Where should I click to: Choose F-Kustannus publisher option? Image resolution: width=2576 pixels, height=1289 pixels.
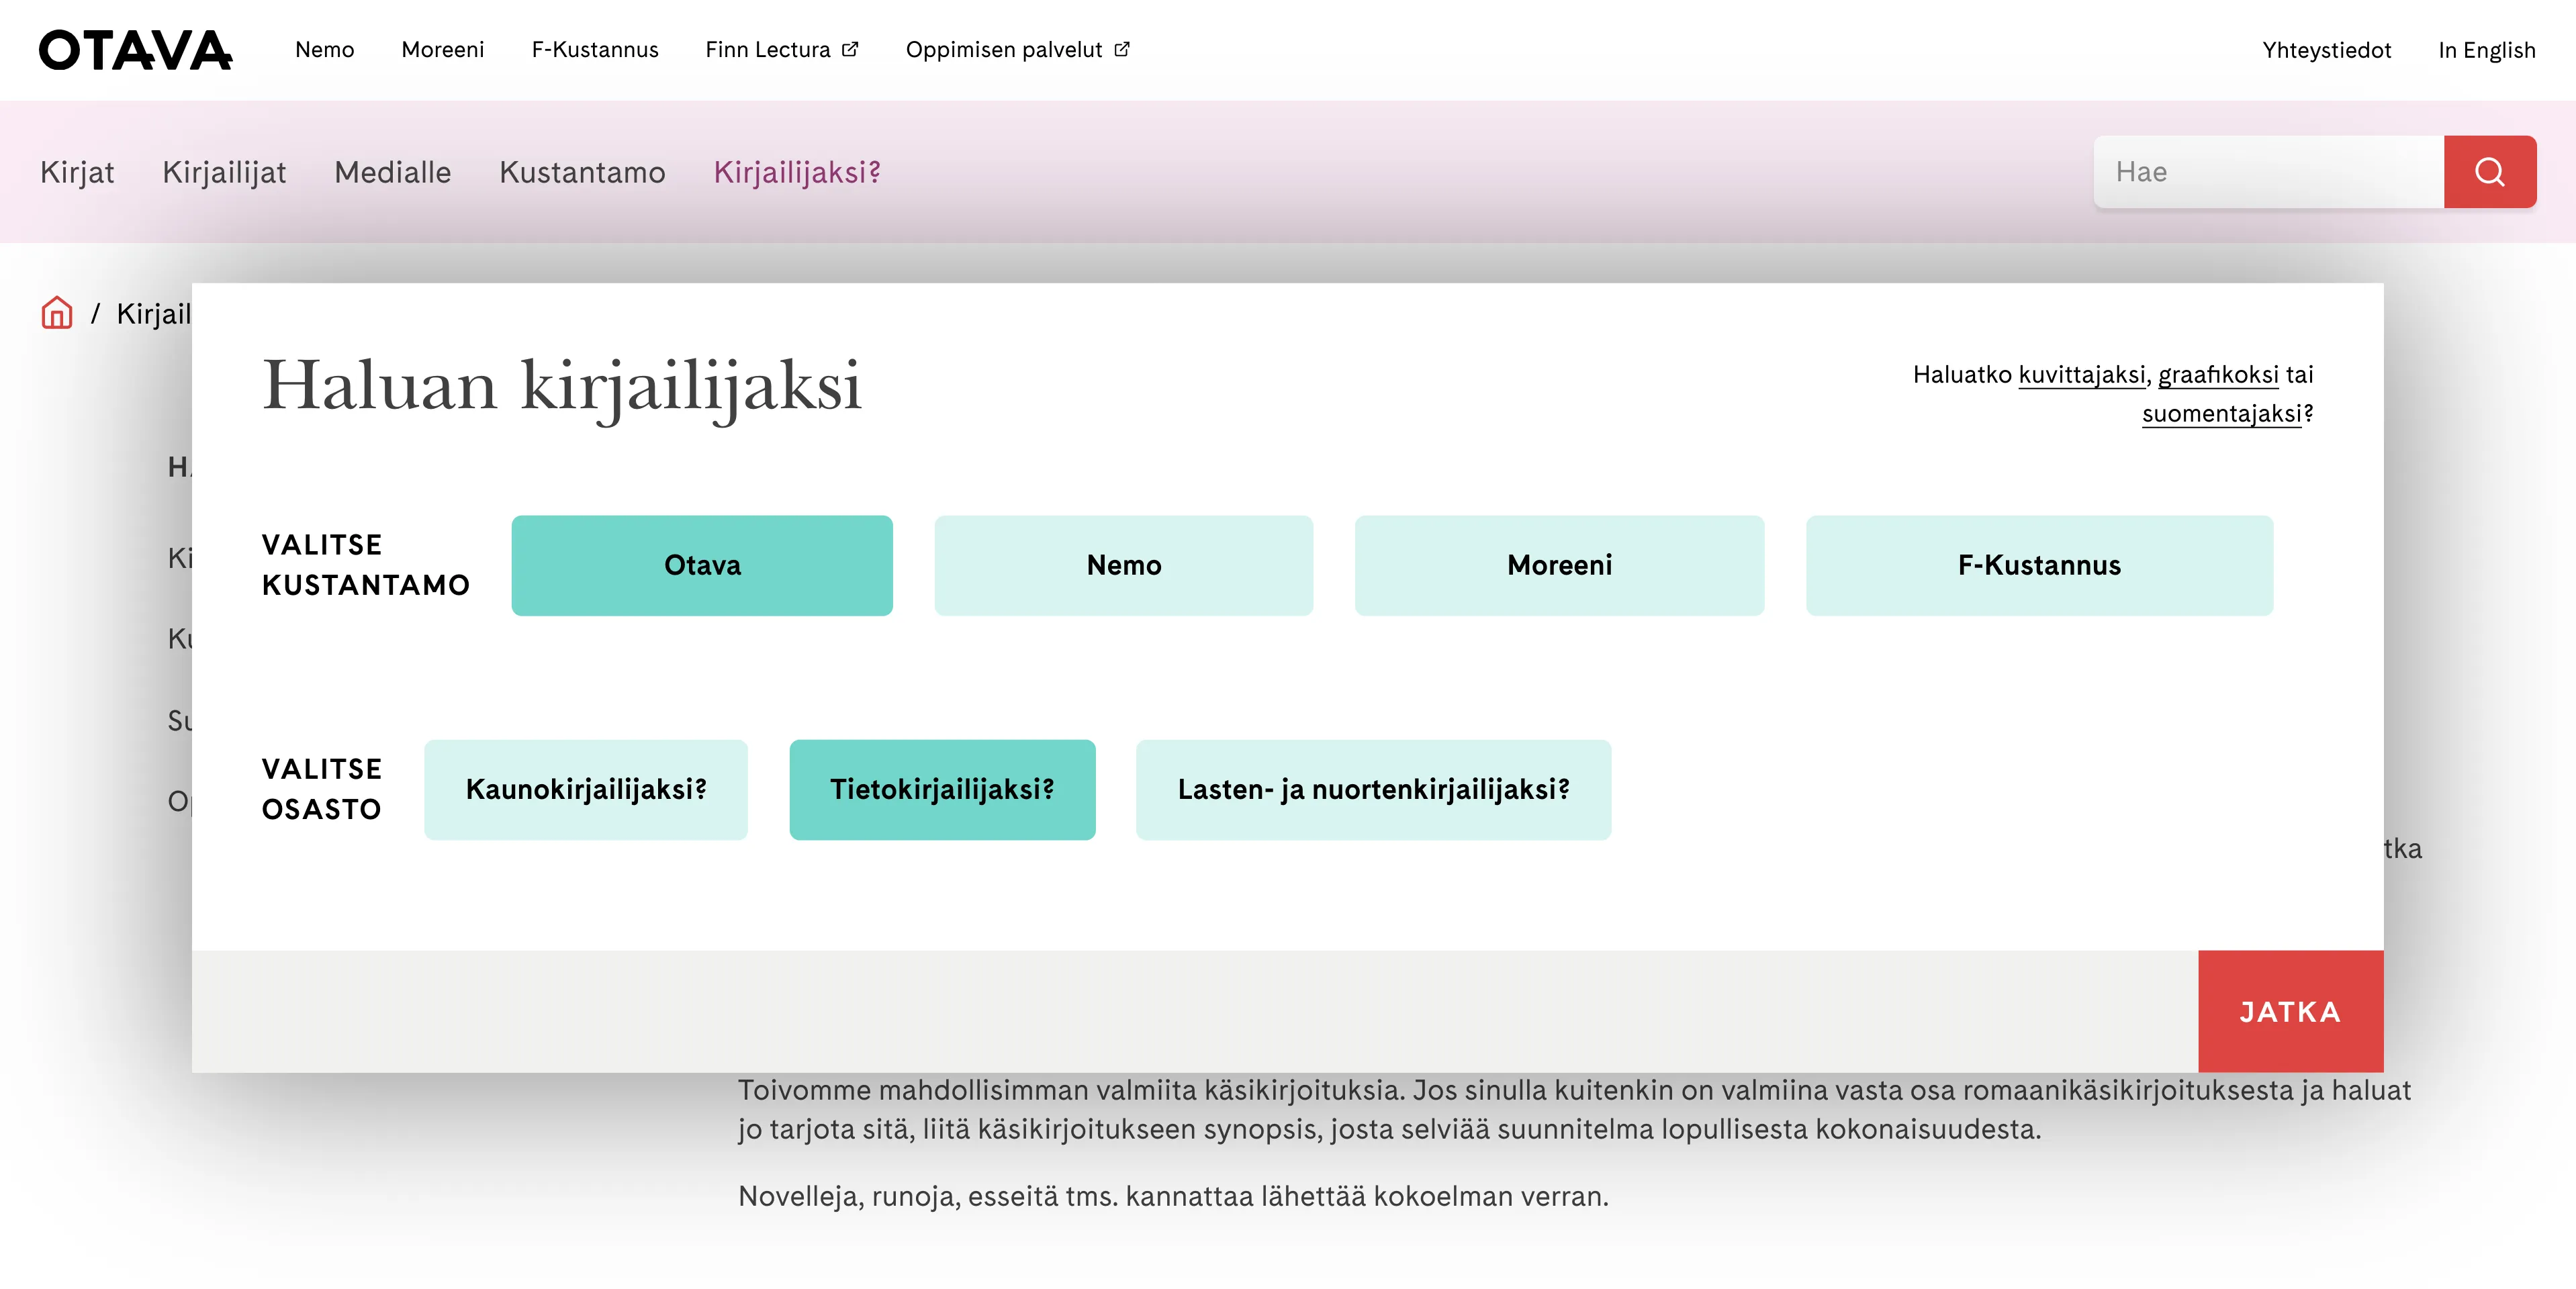(2039, 565)
